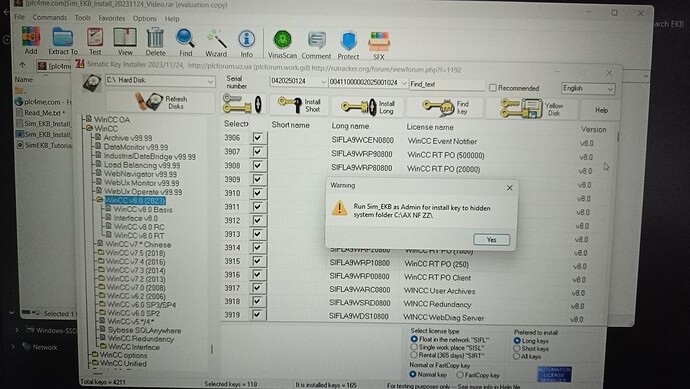Screen dimensions: 690x389
Task: Select Normal key radio option
Action: click(413, 374)
